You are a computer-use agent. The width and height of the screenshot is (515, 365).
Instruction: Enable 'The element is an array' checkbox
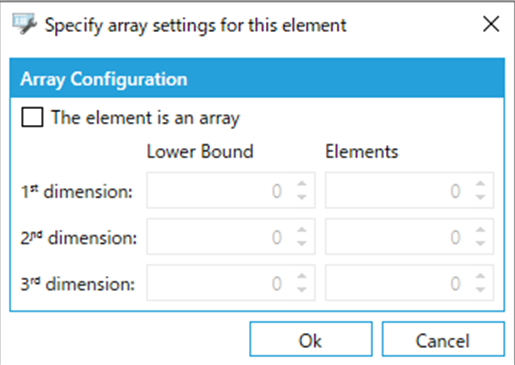click(32, 117)
